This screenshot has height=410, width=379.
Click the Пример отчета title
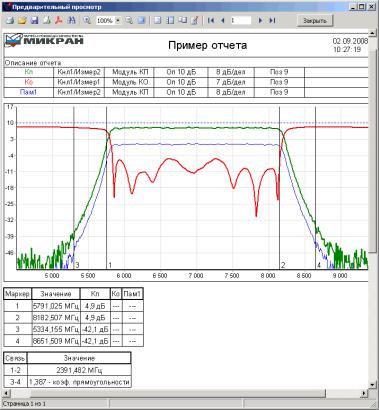(x=207, y=45)
